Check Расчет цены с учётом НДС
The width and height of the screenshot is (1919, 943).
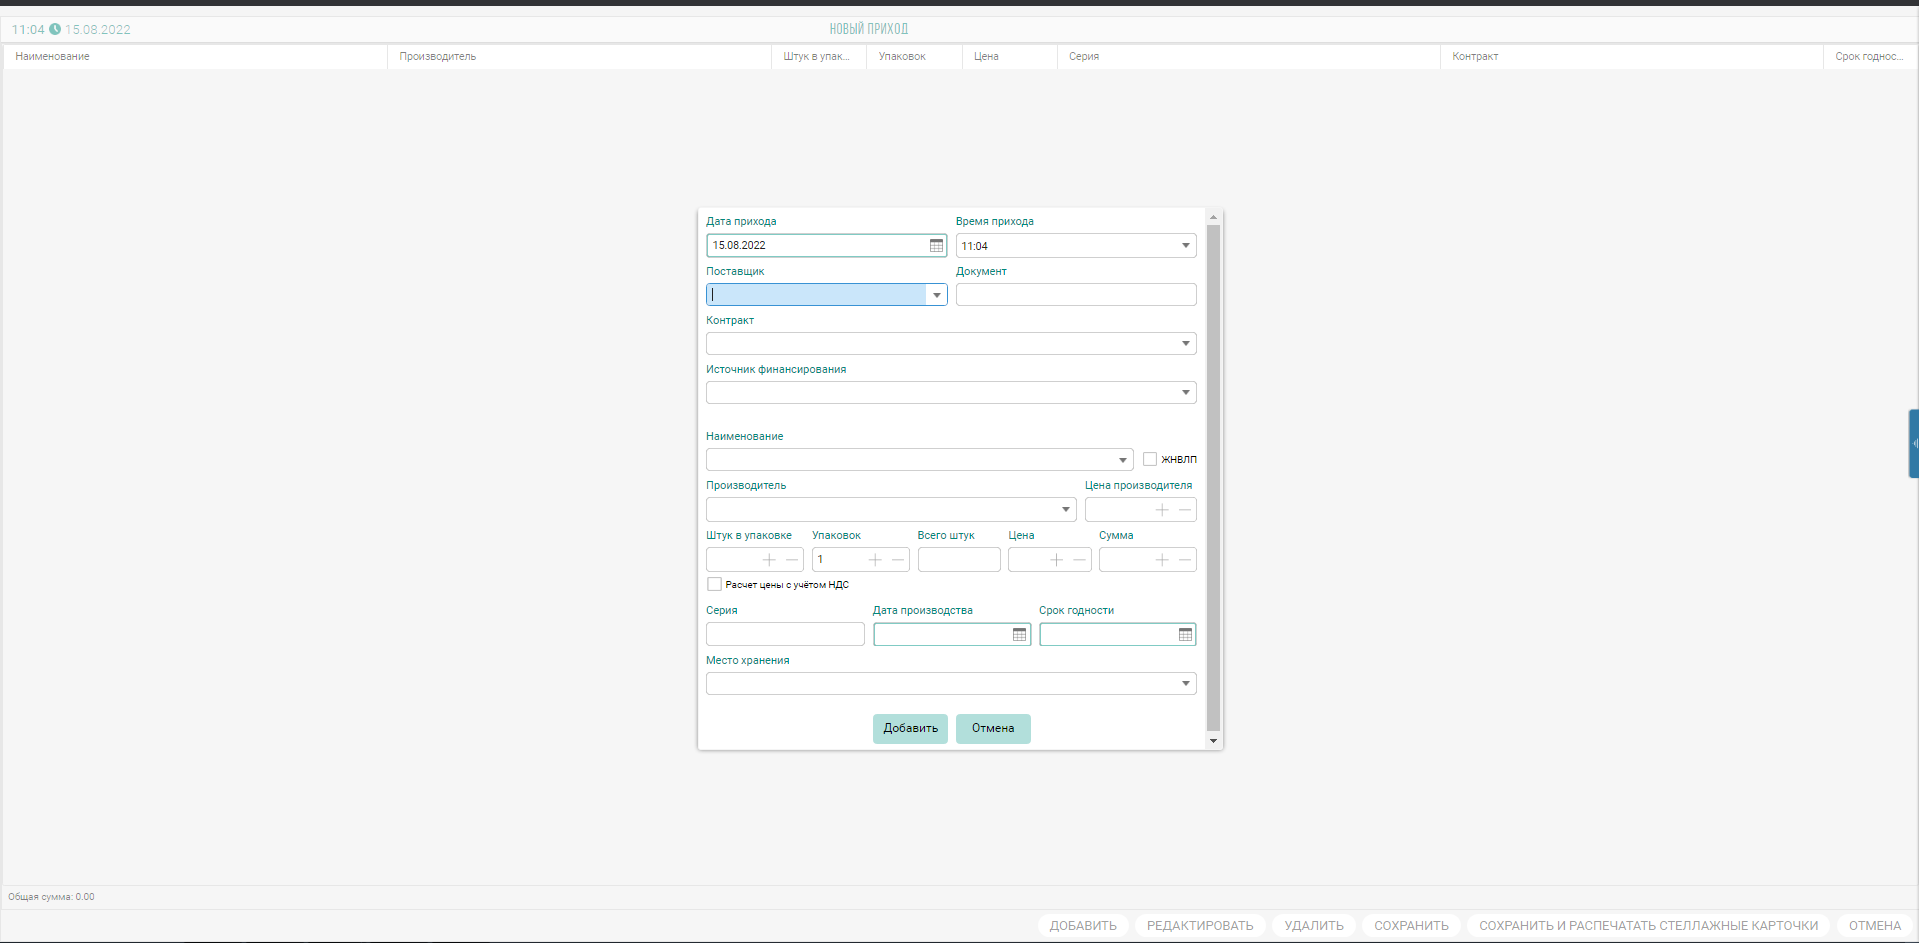pyautogui.click(x=714, y=584)
